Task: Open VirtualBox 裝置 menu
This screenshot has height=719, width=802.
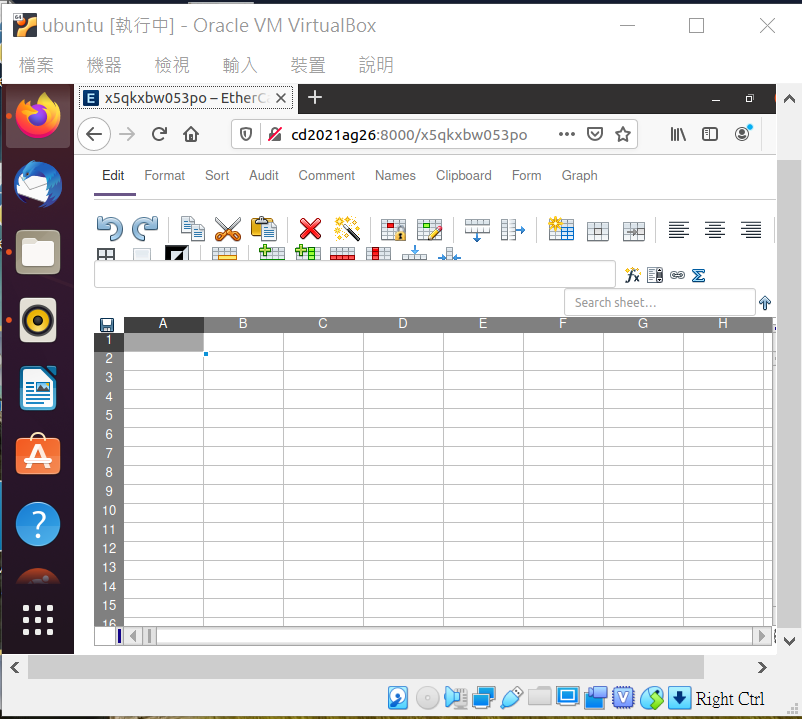Action: [308, 65]
